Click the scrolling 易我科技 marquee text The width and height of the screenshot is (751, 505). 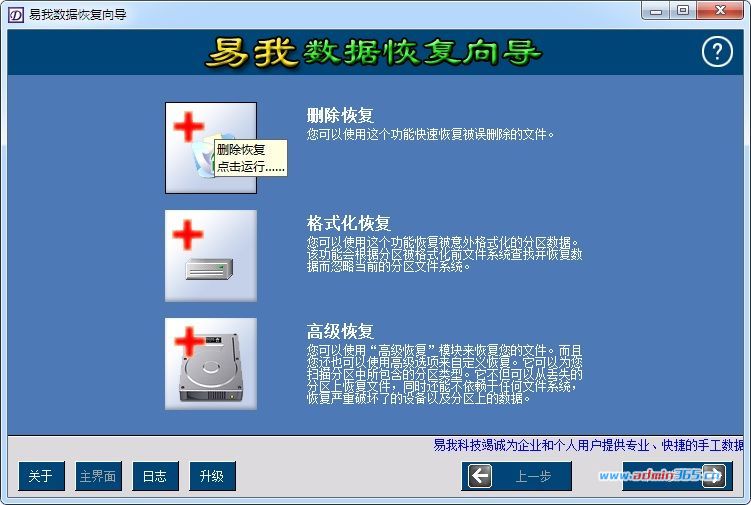[588, 446]
